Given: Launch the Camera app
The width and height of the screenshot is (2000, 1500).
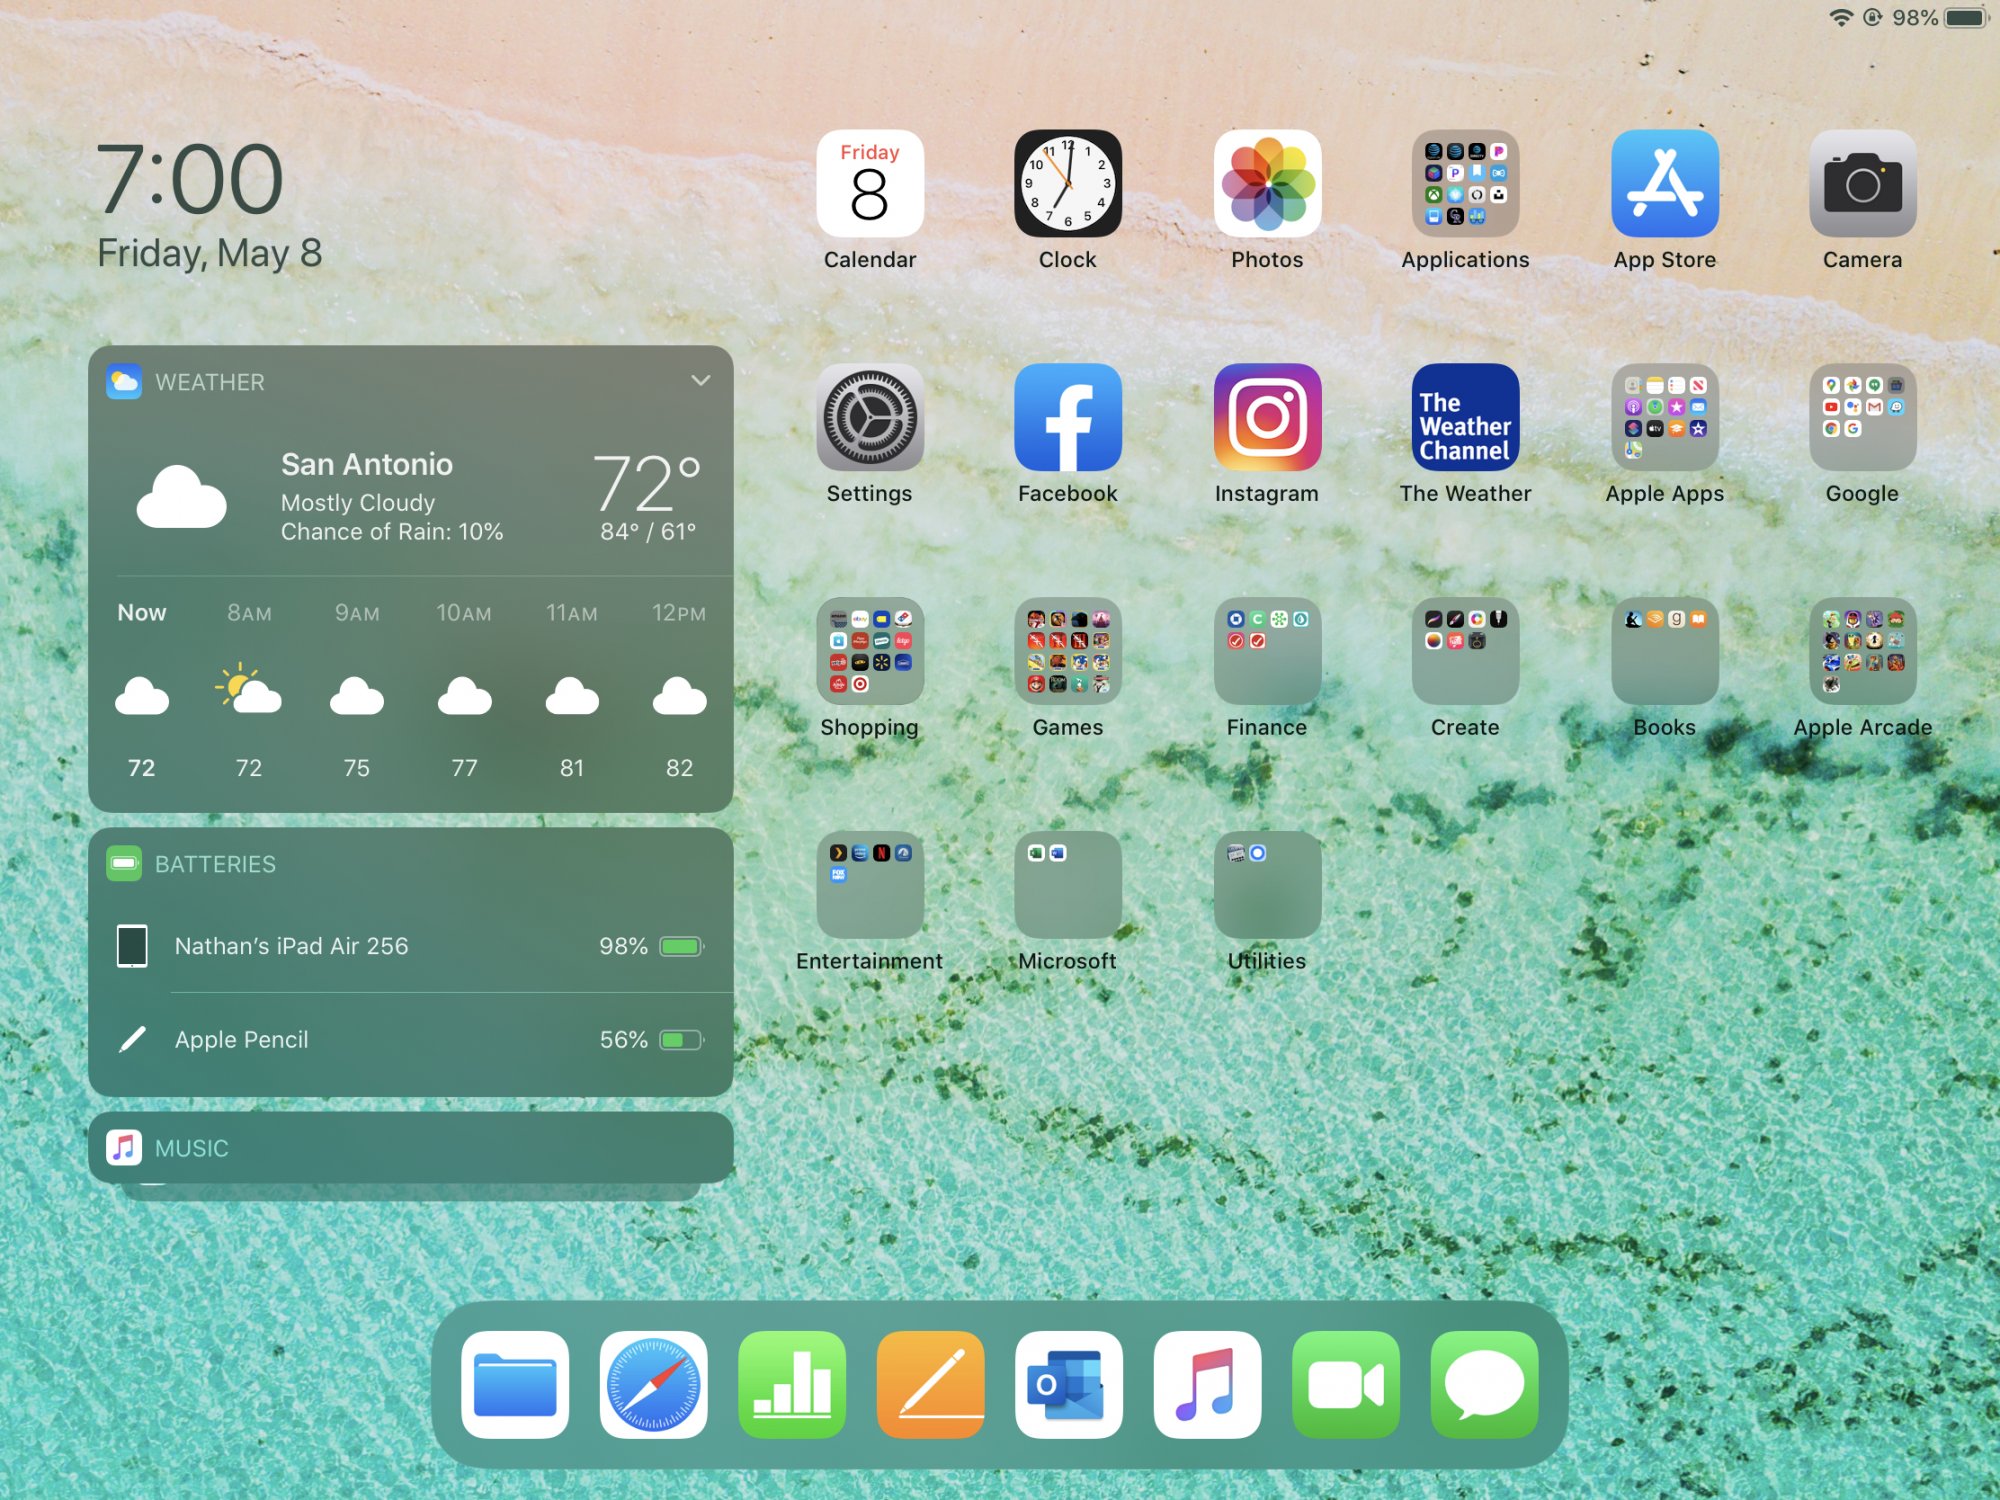Looking at the screenshot, I should [1861, 185].
